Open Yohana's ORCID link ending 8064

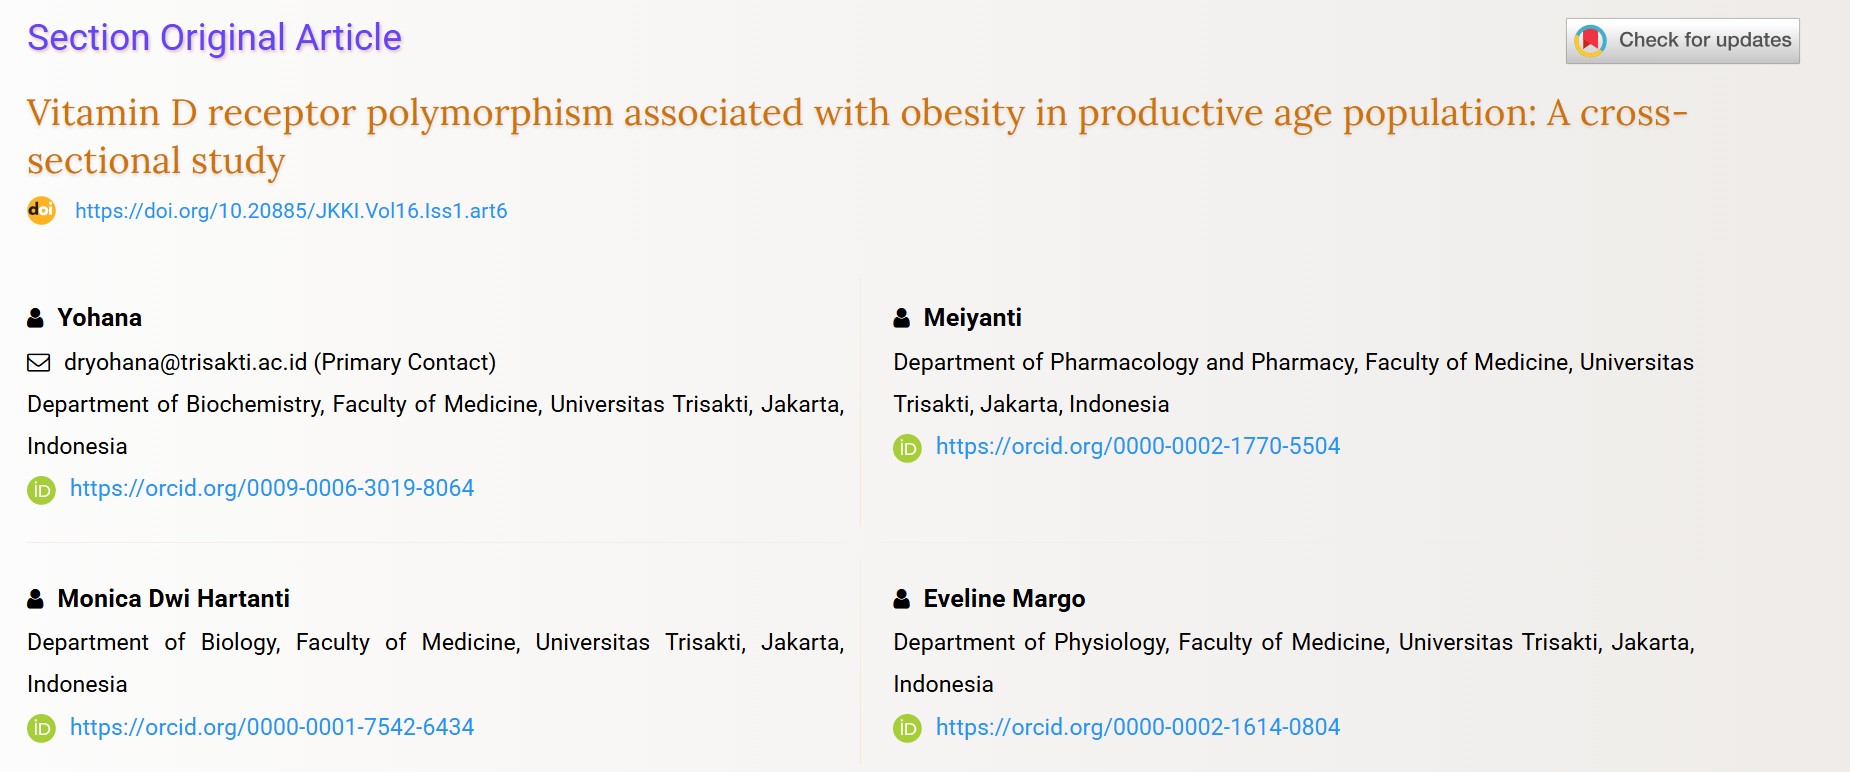coord(272,488)
